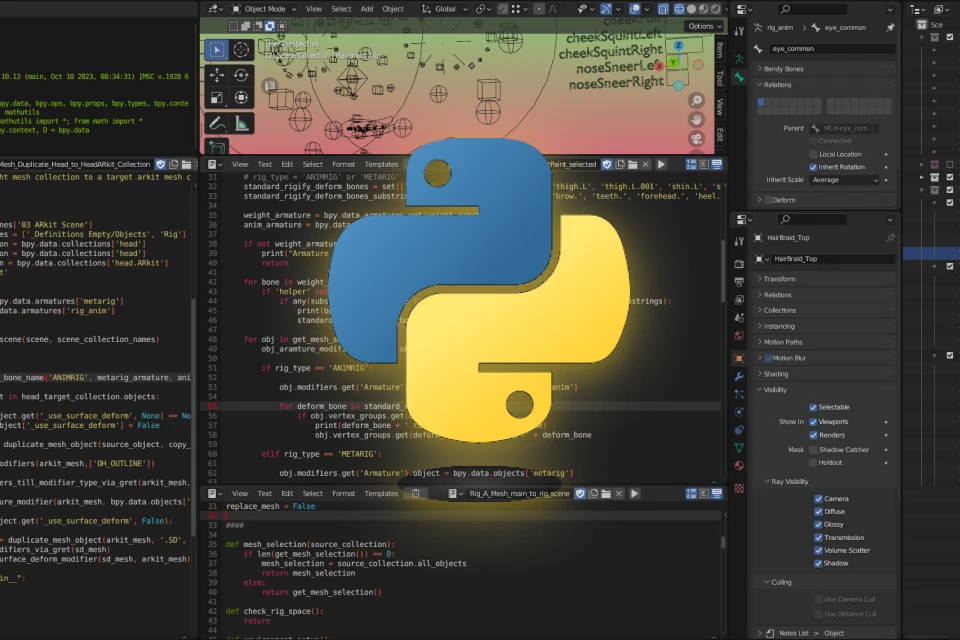Pin the eye_common properties panel
The image size is (960, 640).
pyautogui.click(x=890, y=28)
